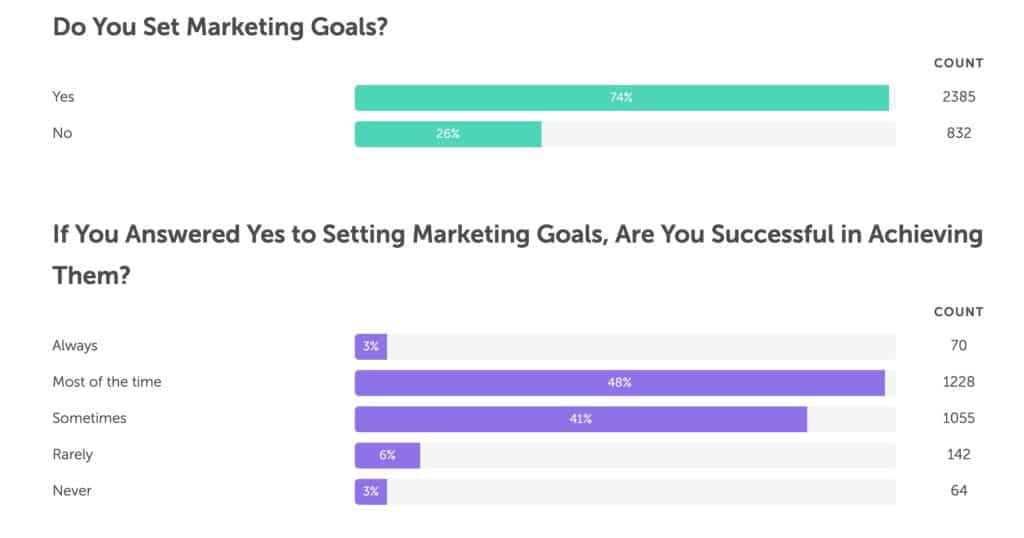Click the count value 1228
Image resolution: width=1024 pixels, height=538 pixels.
(x=959, y=382)
